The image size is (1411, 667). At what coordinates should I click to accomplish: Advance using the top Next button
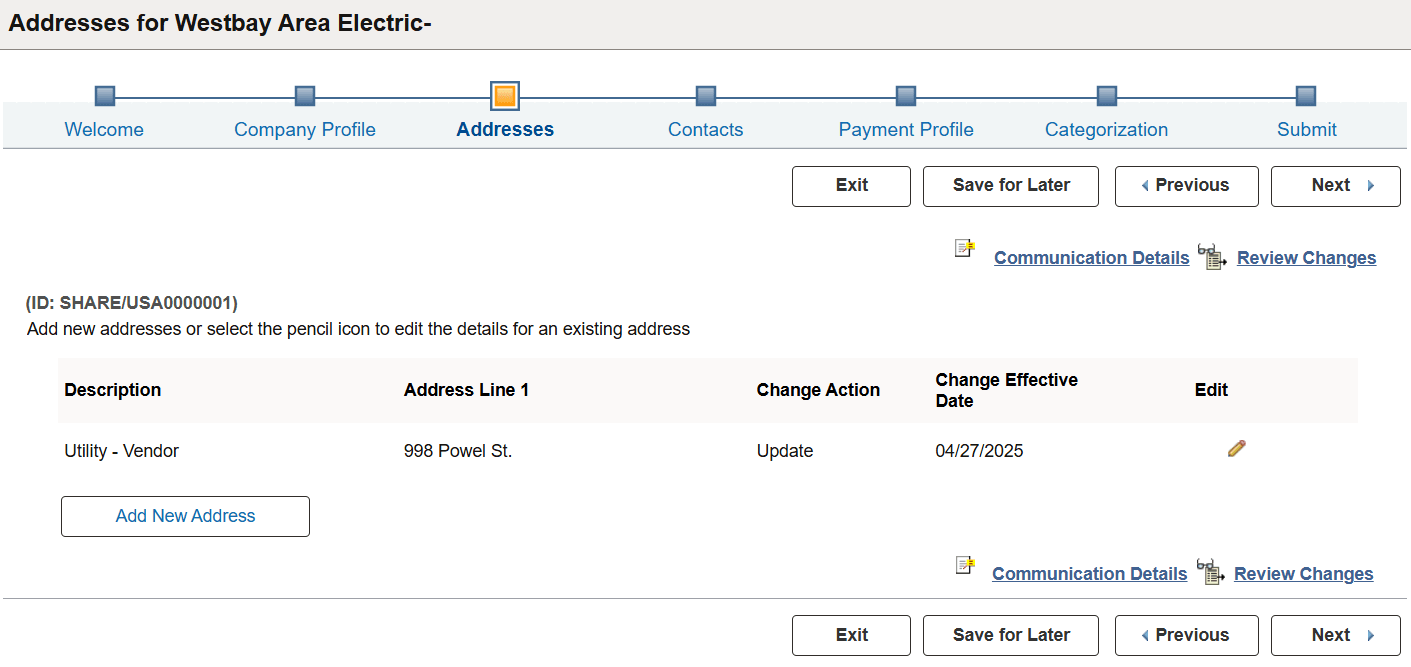coord(1335,186)
